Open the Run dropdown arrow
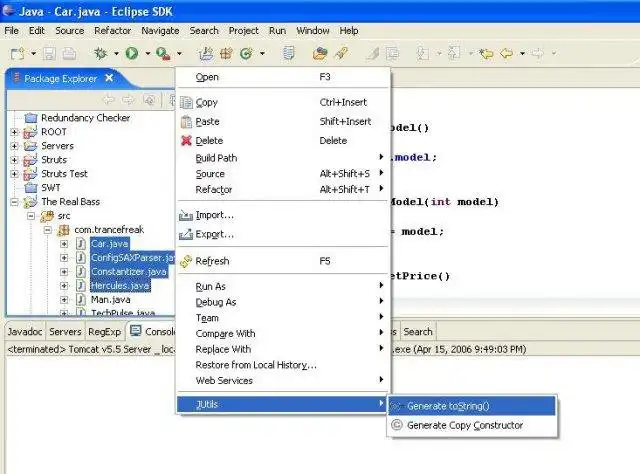 pyautogui.click(x=148, y=53)
